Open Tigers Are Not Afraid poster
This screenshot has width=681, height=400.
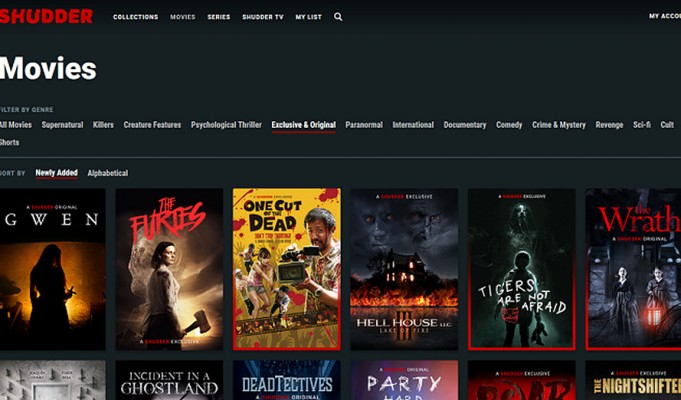point(522,269)
